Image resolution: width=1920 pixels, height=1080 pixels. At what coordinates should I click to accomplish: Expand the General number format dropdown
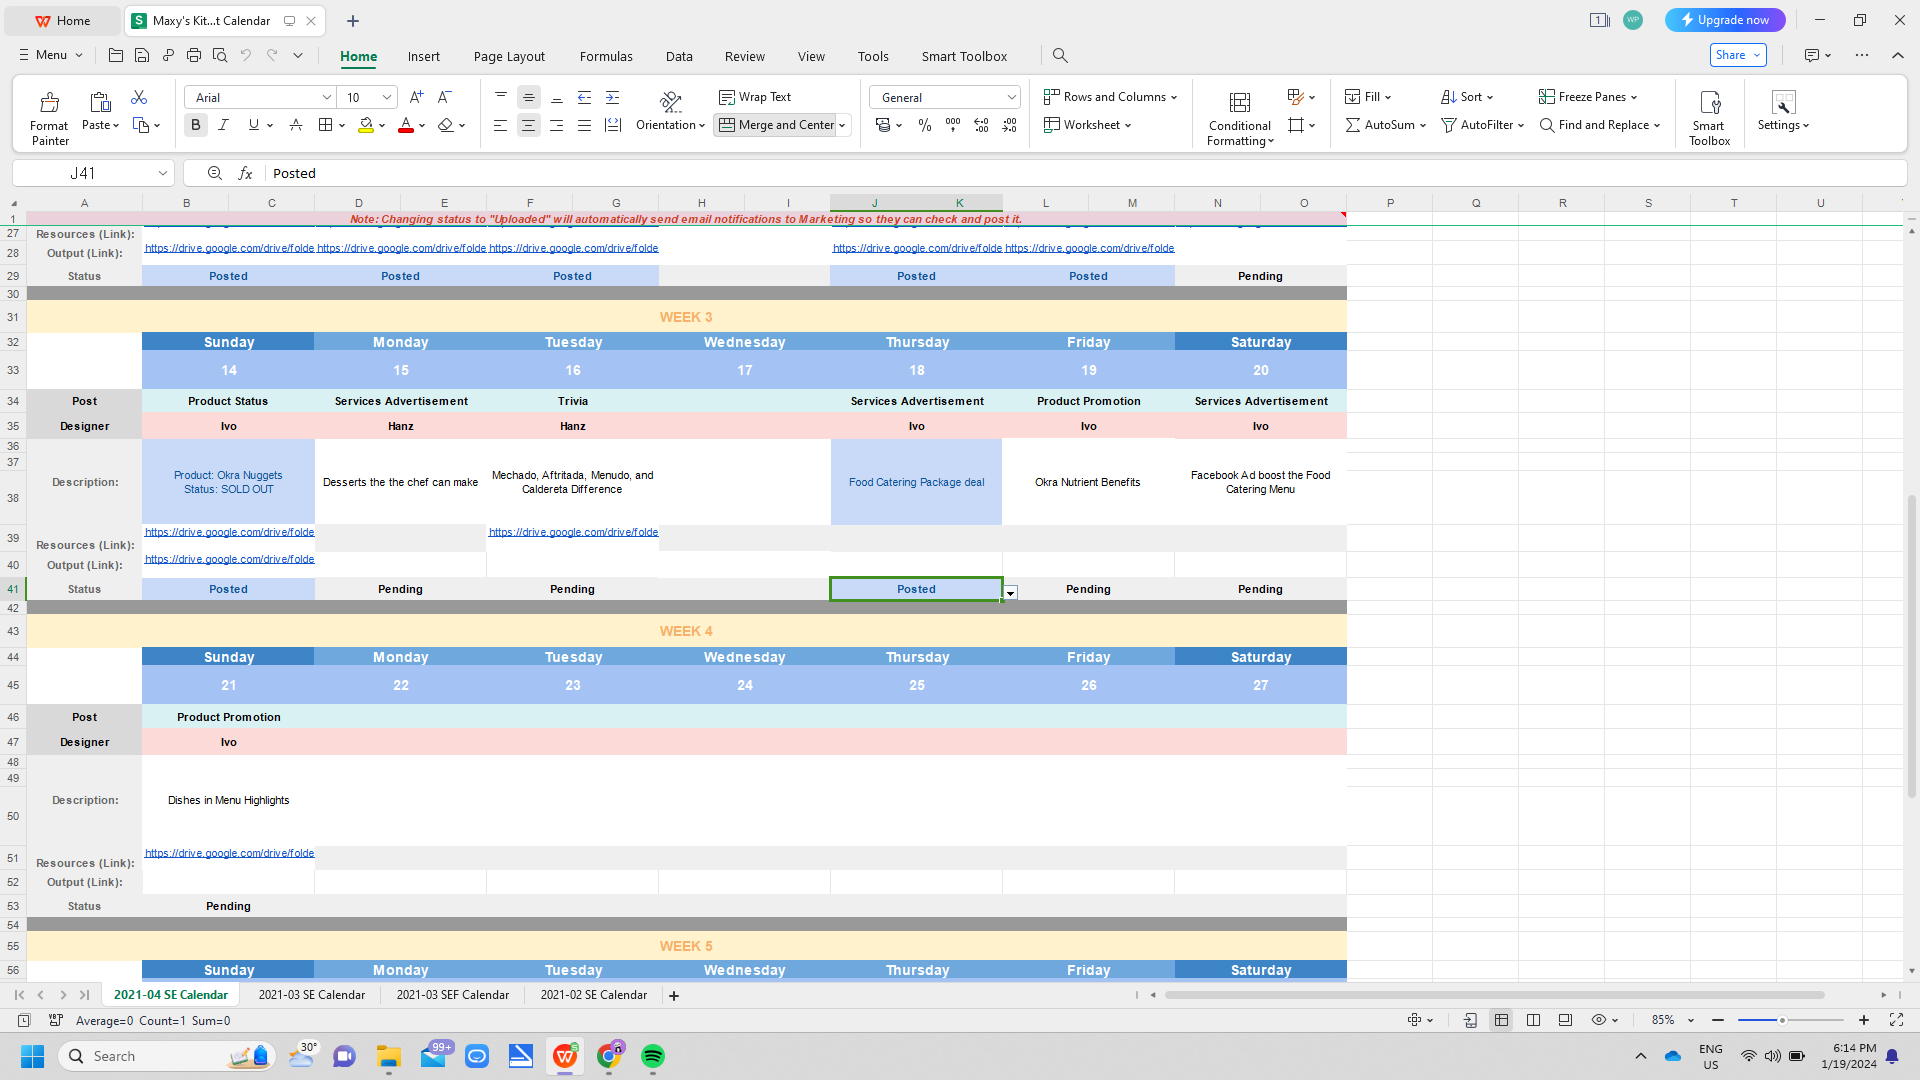click(1011, 97)
